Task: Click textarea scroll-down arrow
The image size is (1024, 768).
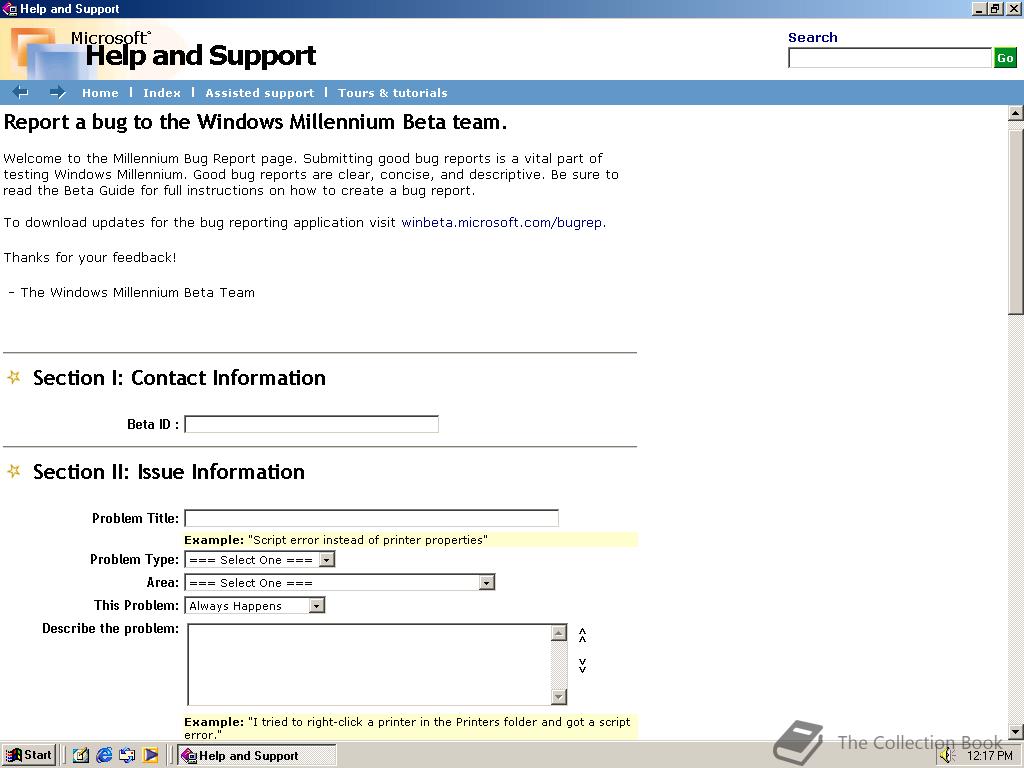Action: (x=559, y=696)
